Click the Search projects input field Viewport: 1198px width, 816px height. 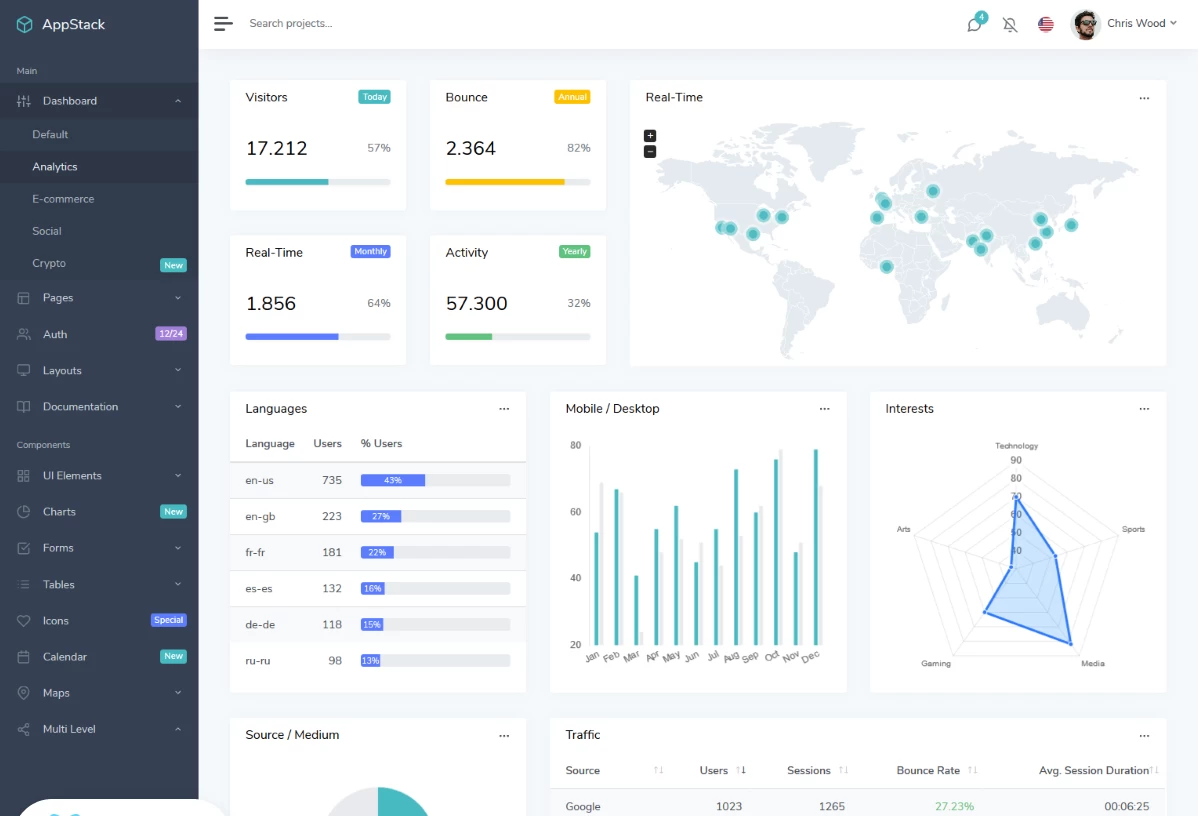(x=290, y=24)
